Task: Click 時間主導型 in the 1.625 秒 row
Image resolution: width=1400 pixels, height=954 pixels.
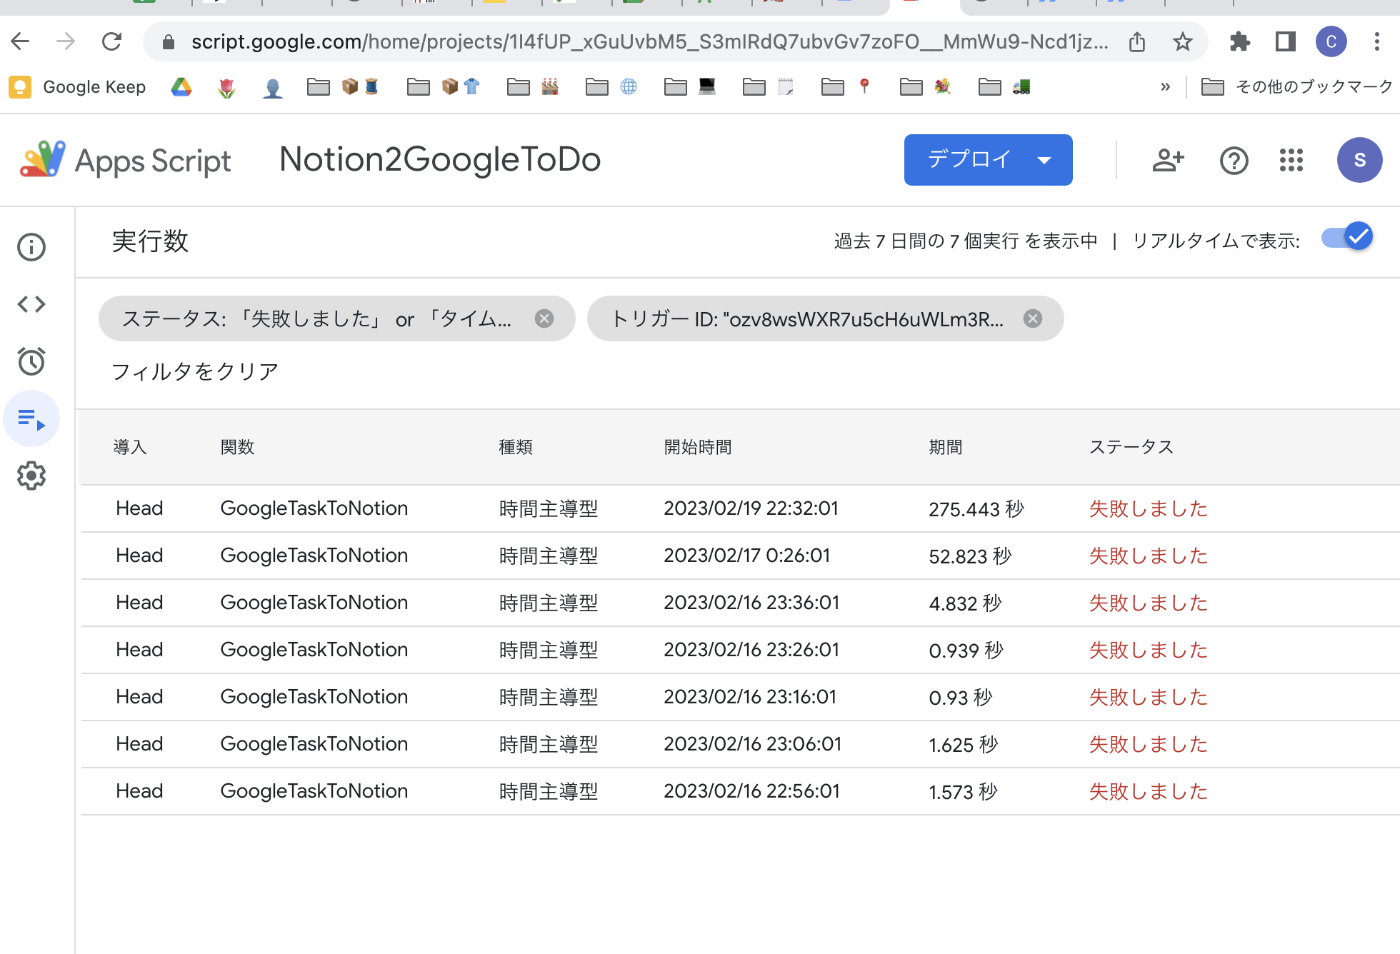Action: tap(548, 745)
